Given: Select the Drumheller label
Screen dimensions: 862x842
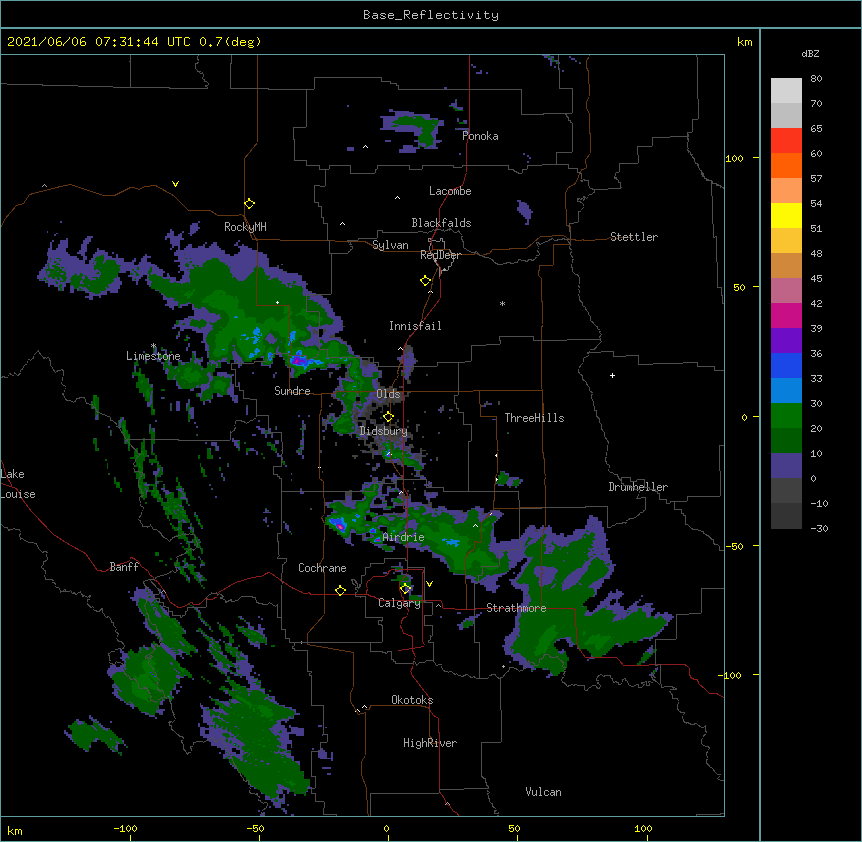Looking at the screenshot, I should click(x=638, y=487).
